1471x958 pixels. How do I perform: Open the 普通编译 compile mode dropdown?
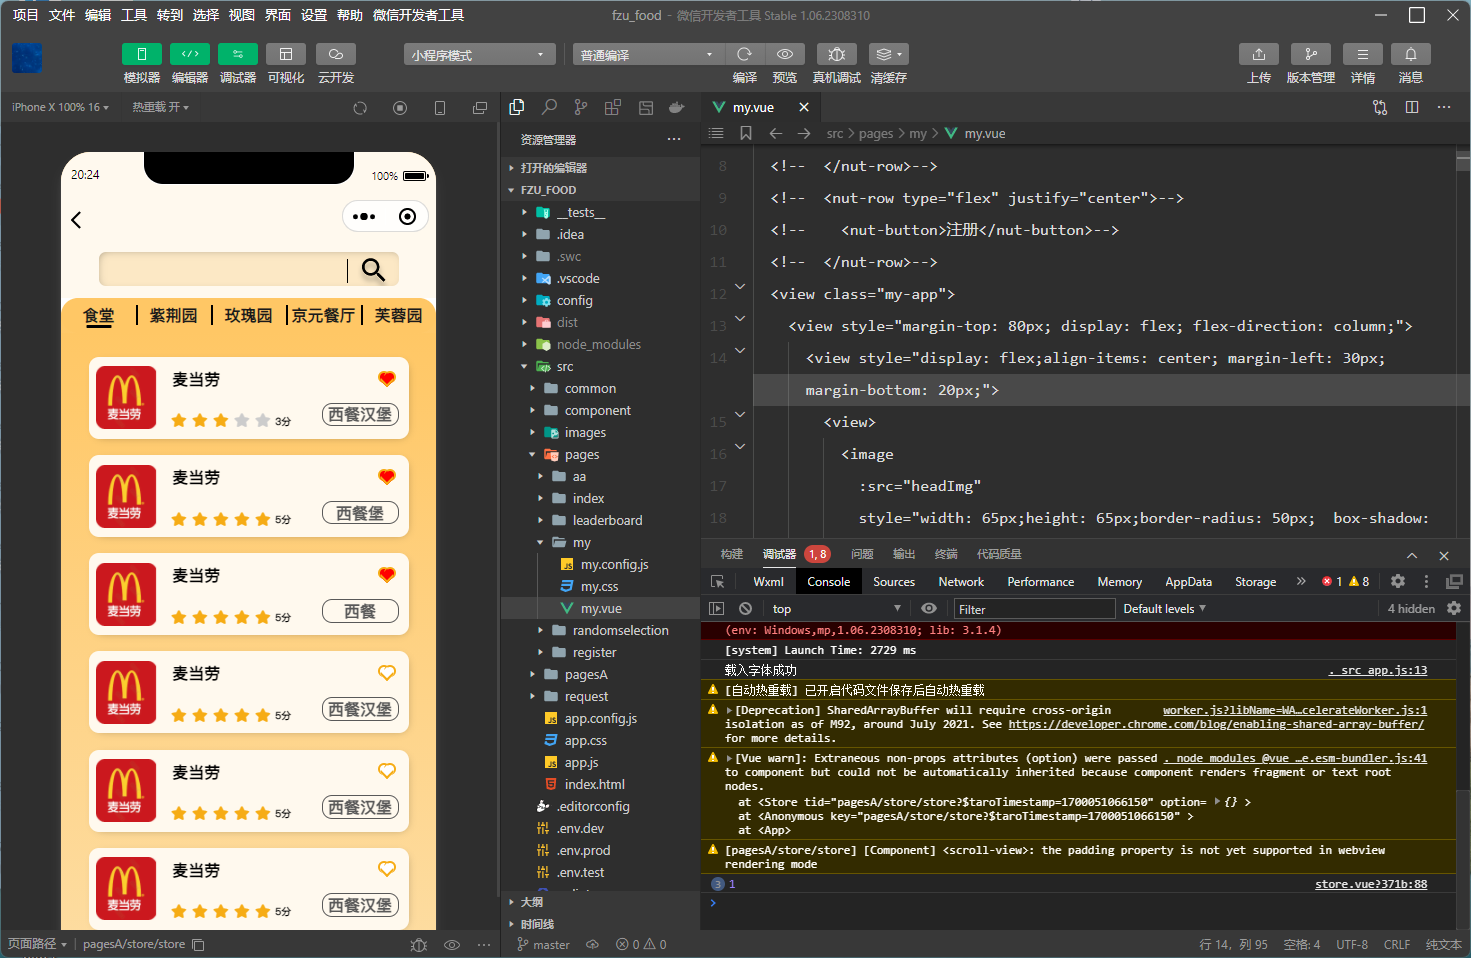pyautogui.click(x=648, y=55)
